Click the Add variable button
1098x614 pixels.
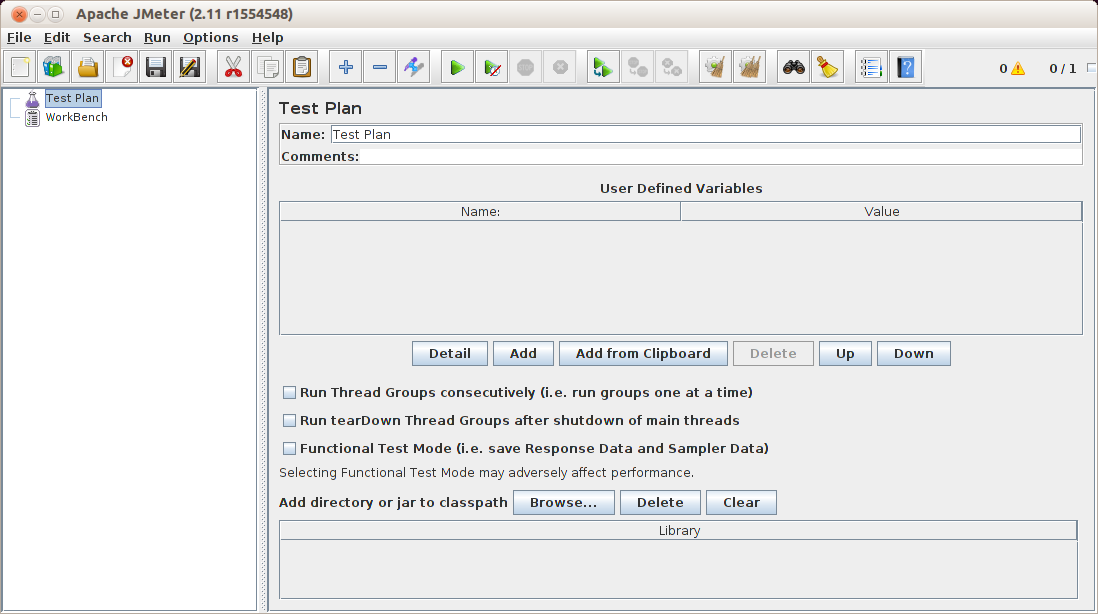pyautogui.click(x=523, y=354)
